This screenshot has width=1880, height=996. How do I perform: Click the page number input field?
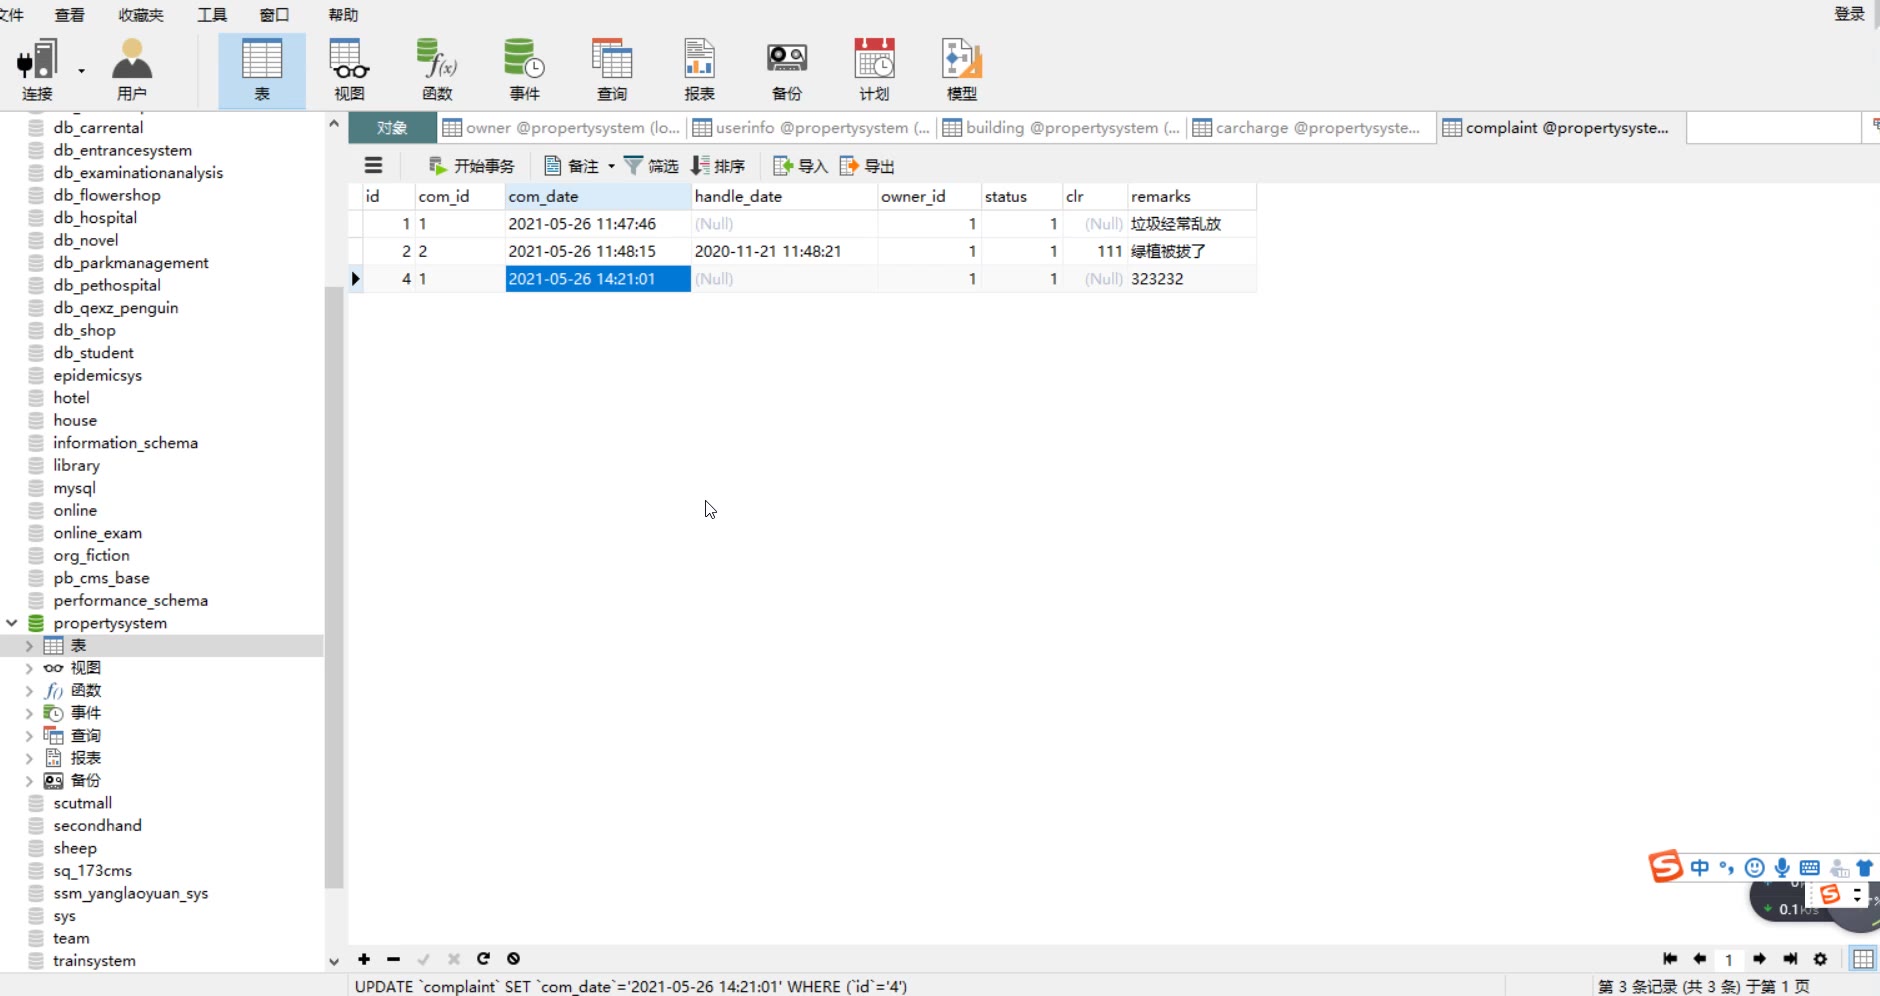(1729, 960)
